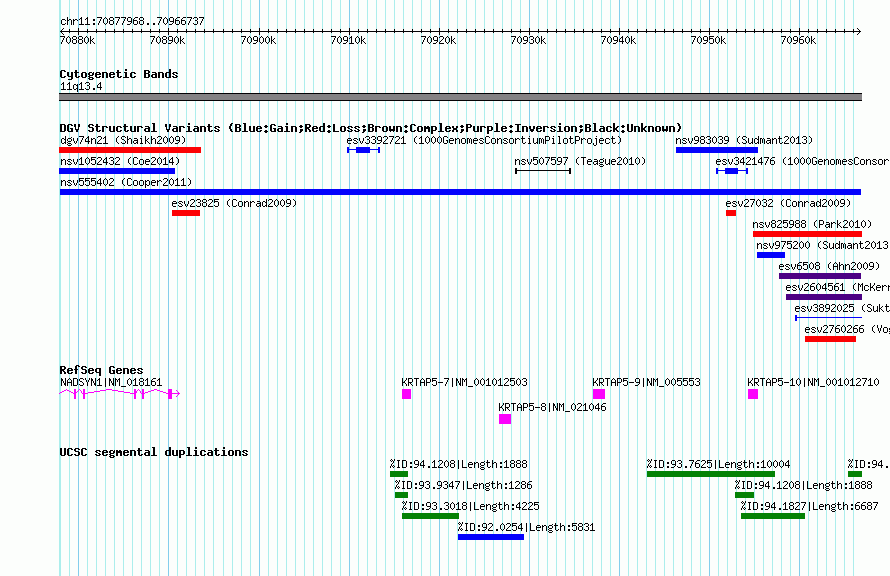Open the nsv825988 (Park2010) label

tap(812, 224)
